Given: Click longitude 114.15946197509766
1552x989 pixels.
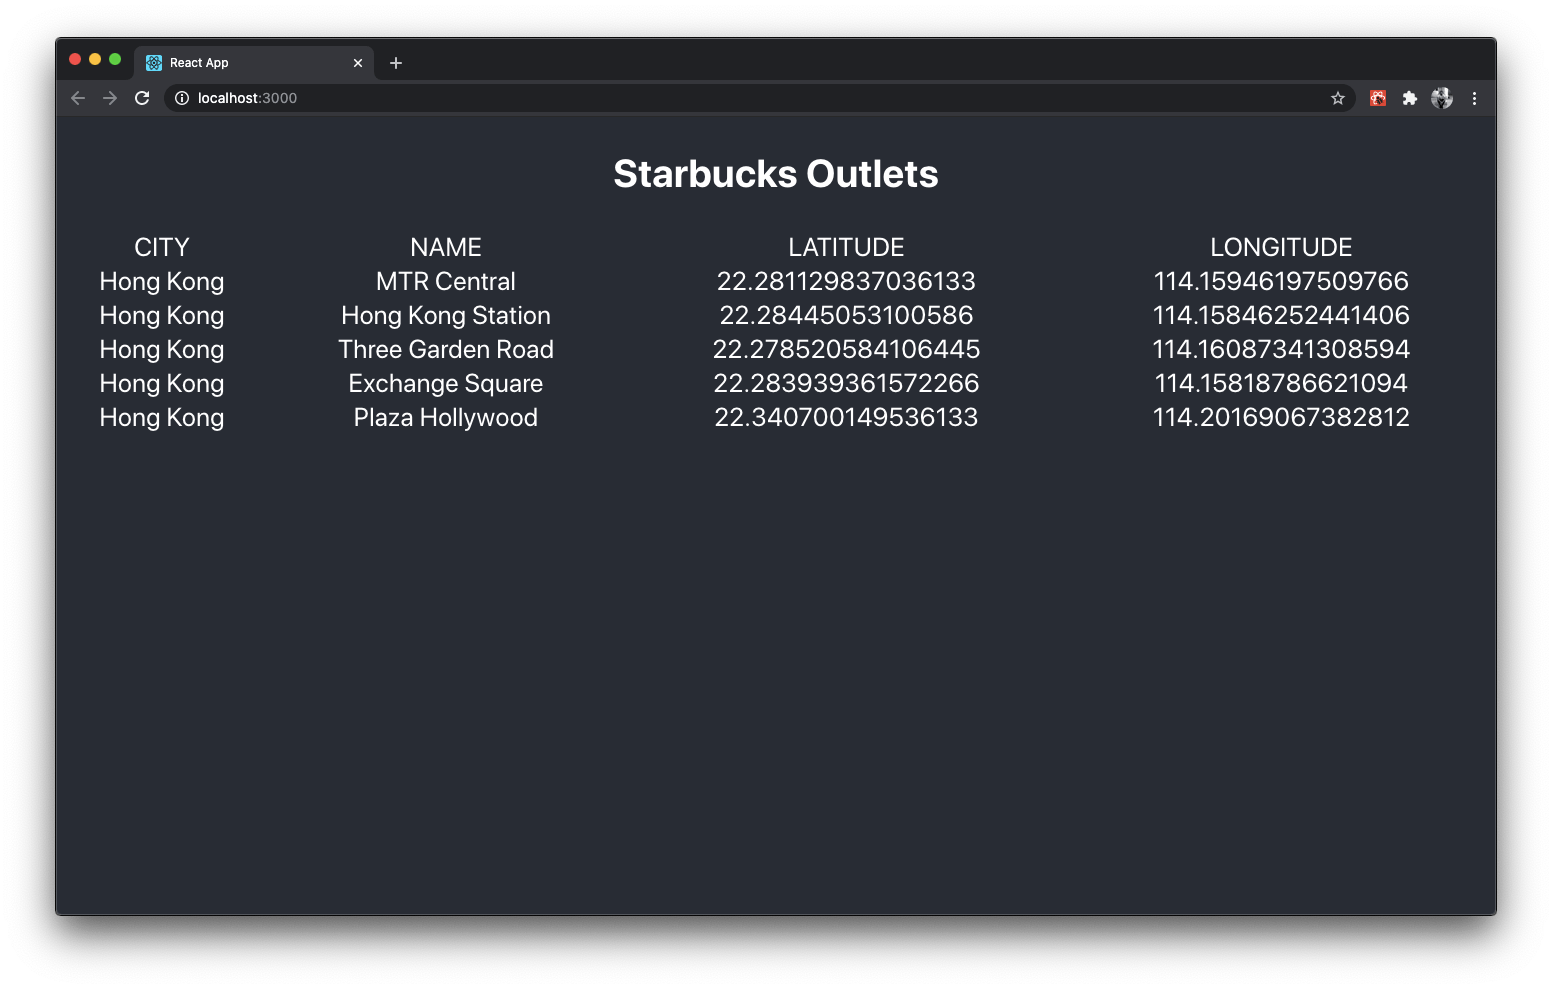Looking at the screenshot, I should click(1281, 281).
